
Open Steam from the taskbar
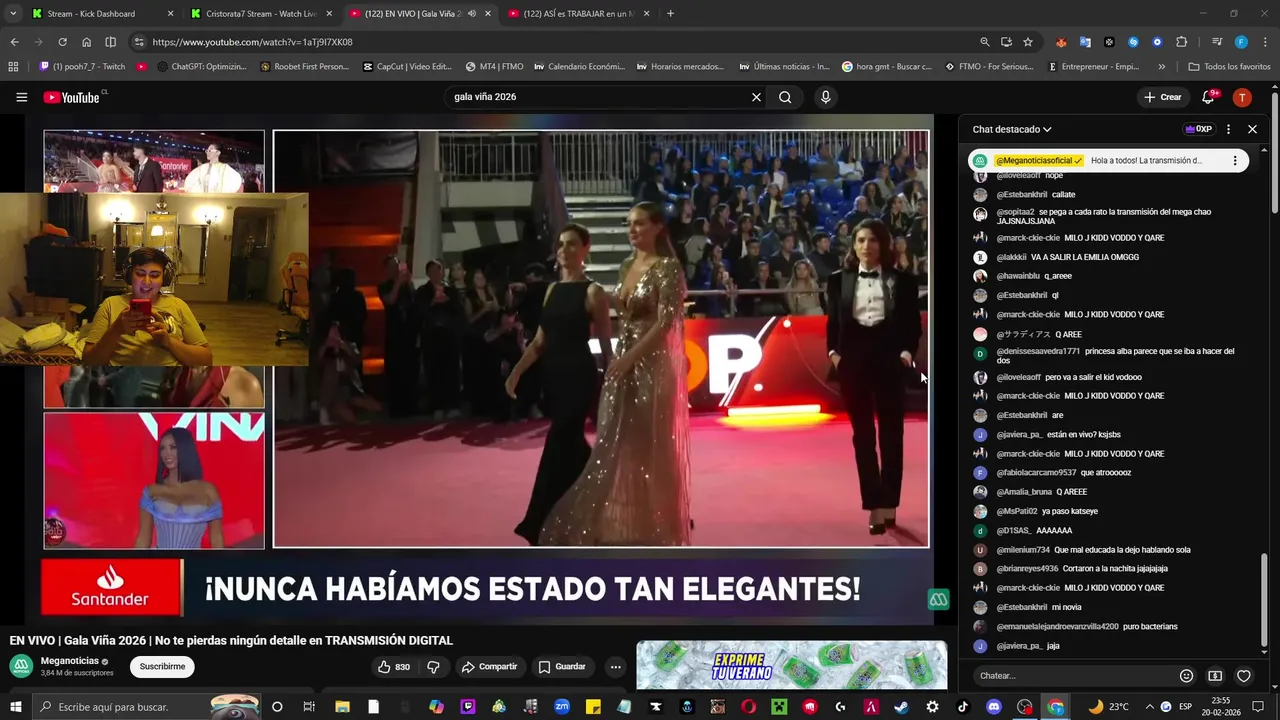tap(901, 707)
